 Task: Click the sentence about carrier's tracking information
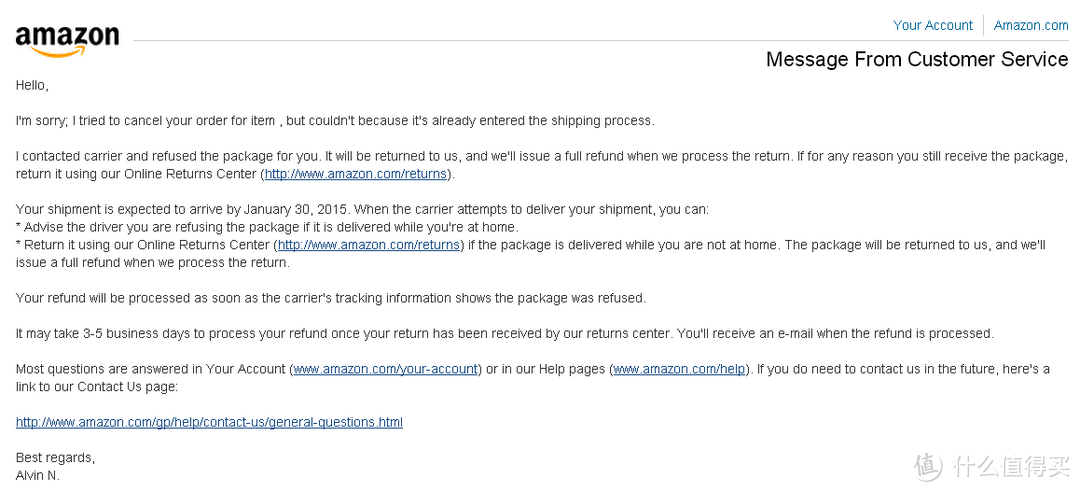[x=331, y=298]
